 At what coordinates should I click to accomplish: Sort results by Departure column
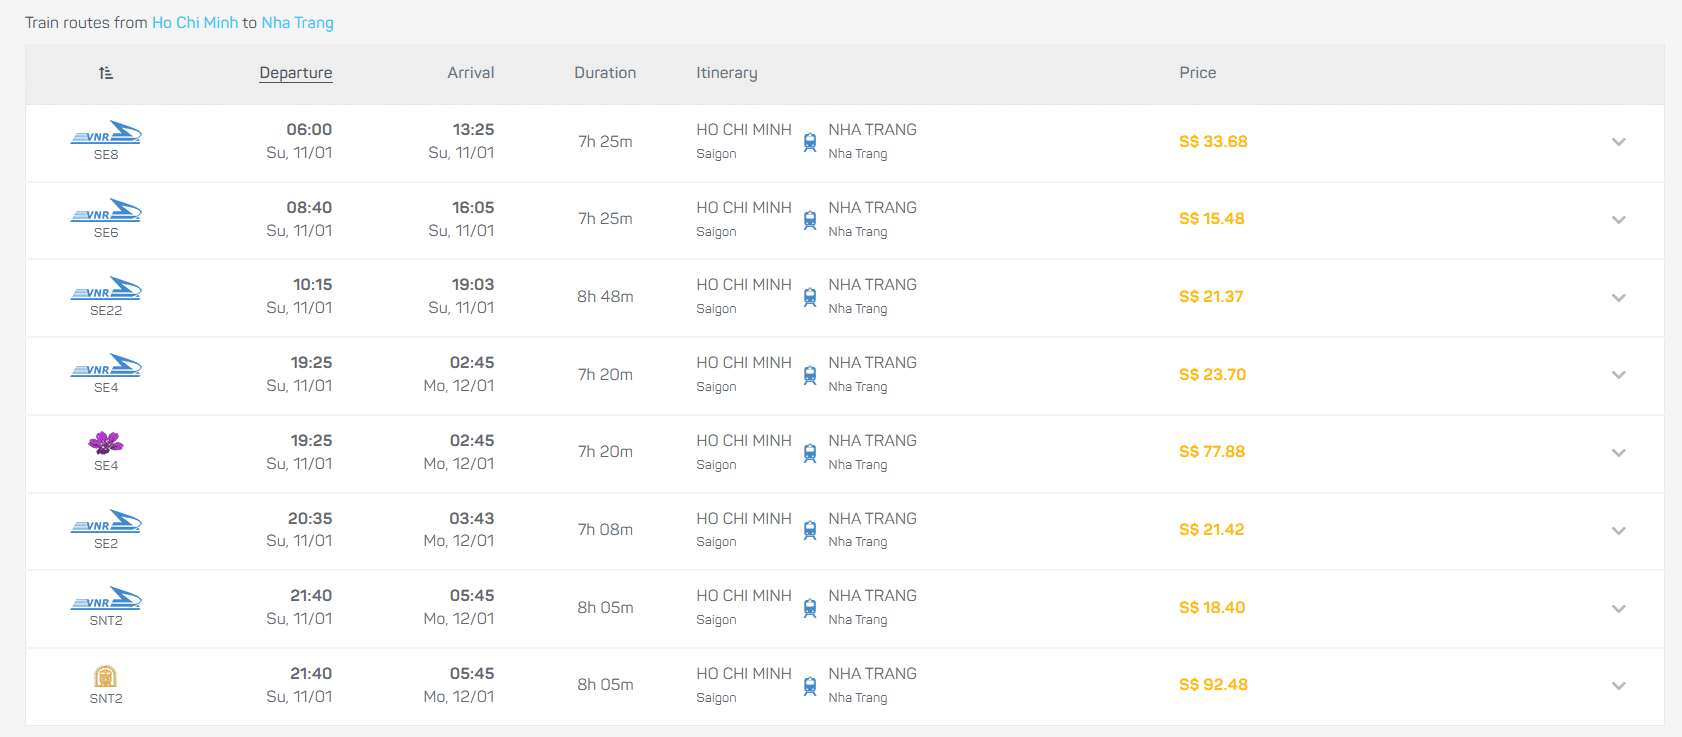point(295,73)
